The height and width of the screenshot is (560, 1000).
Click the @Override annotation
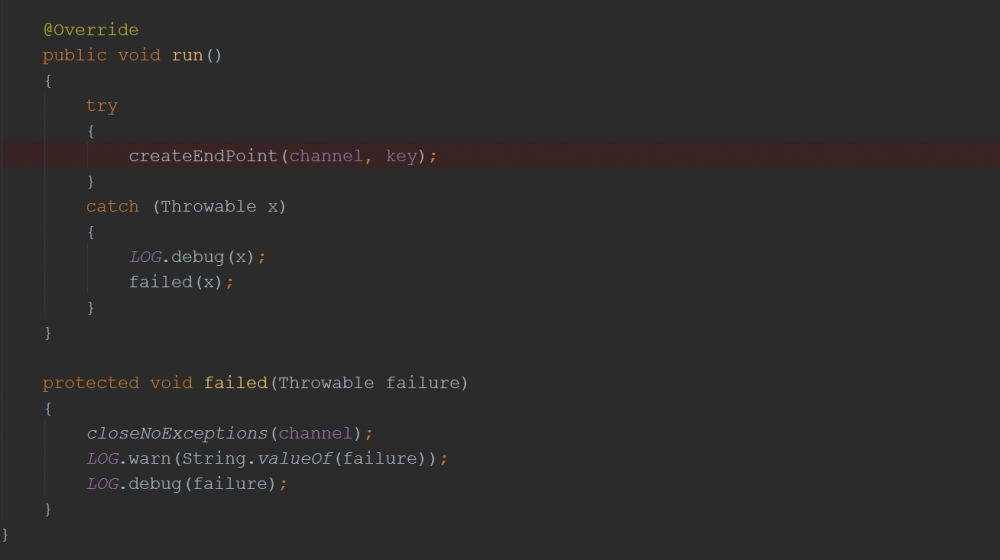[90, 30]
